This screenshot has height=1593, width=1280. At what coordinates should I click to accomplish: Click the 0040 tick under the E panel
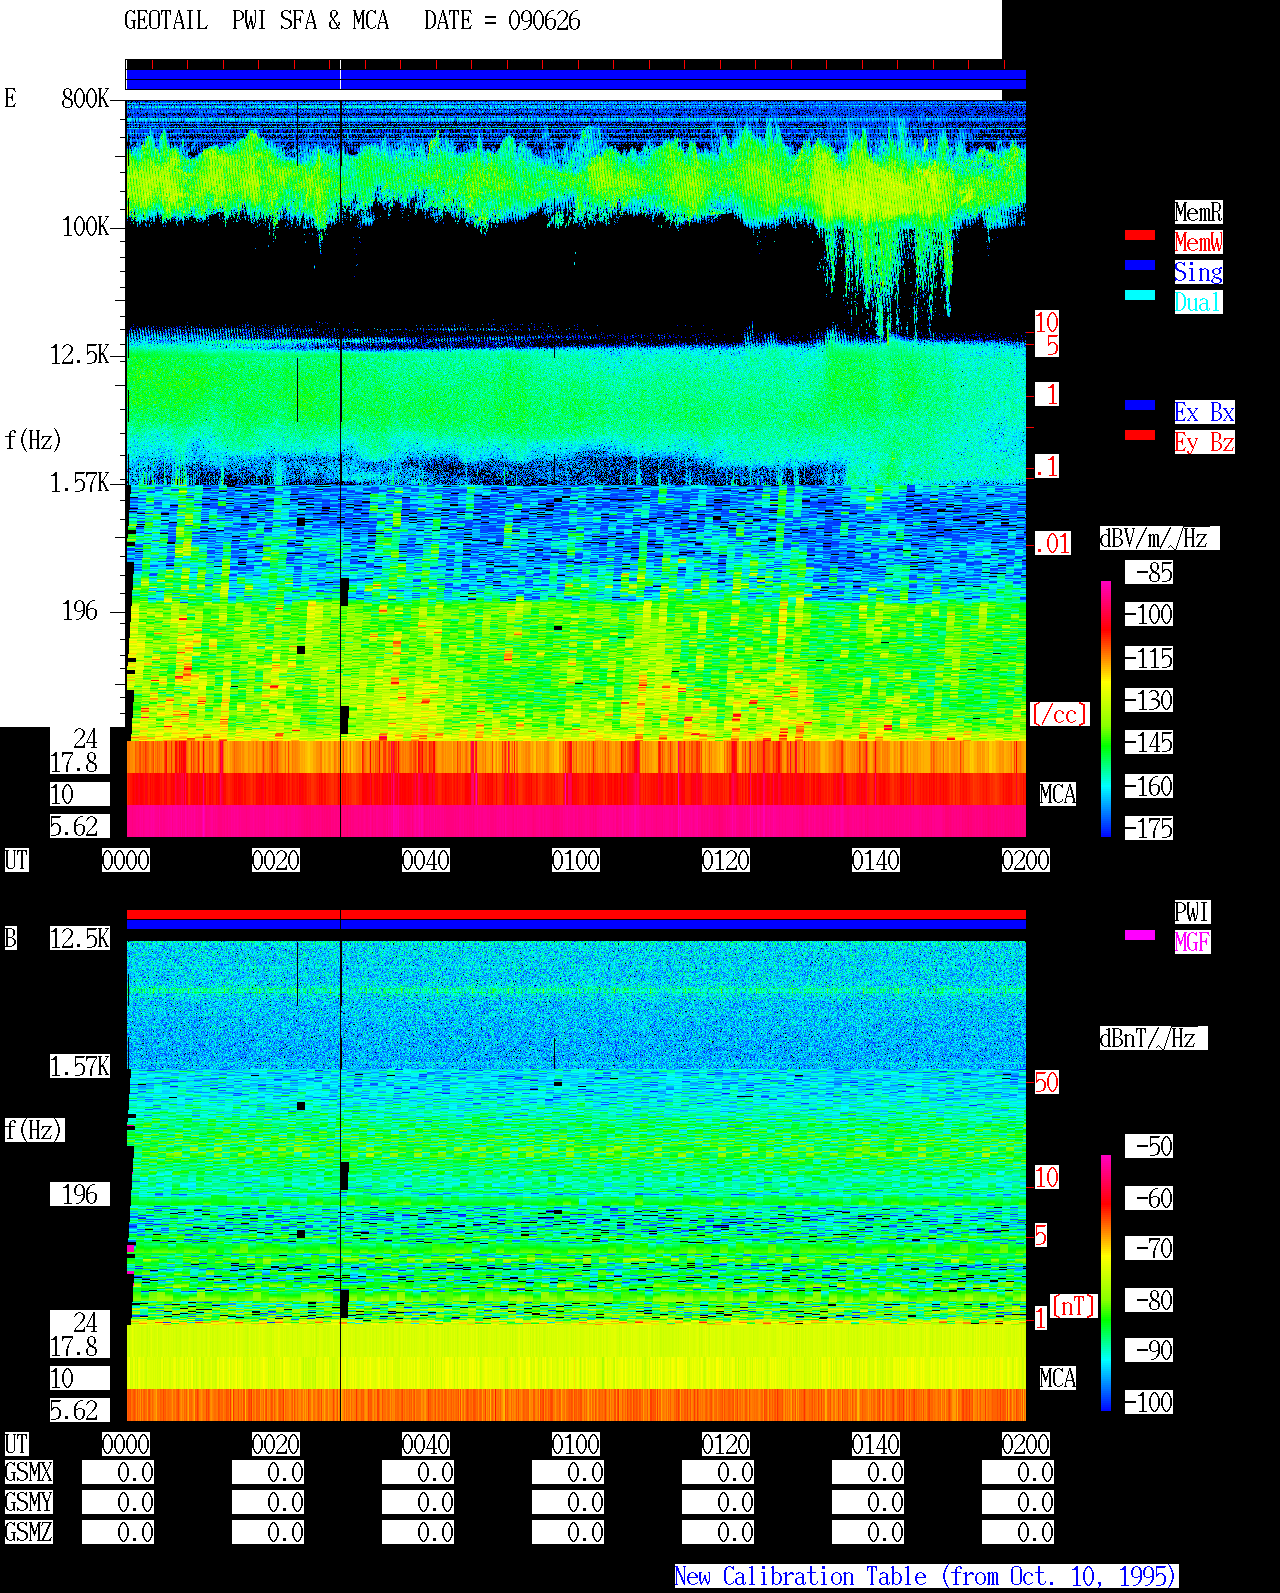click(x=426, y=860)
